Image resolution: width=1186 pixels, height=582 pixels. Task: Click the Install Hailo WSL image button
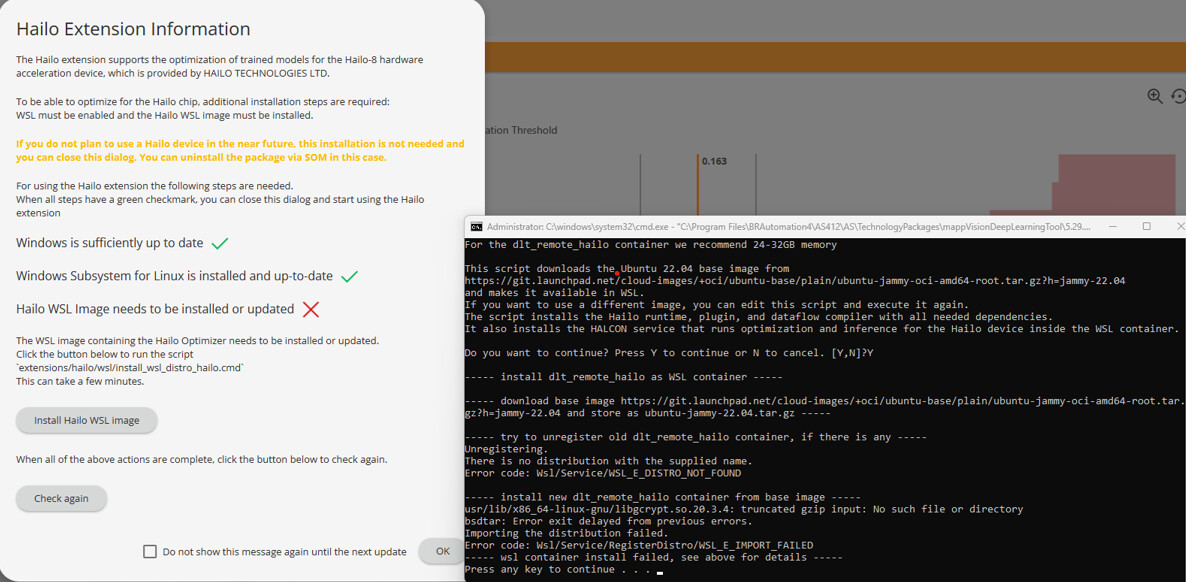click(x=86, y=420)
